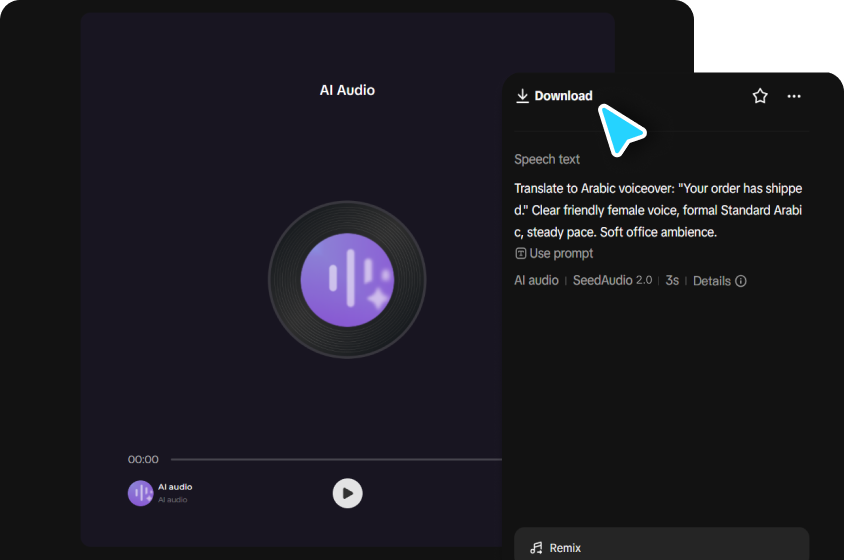Play the AI audio track

[x=348, y=493]
